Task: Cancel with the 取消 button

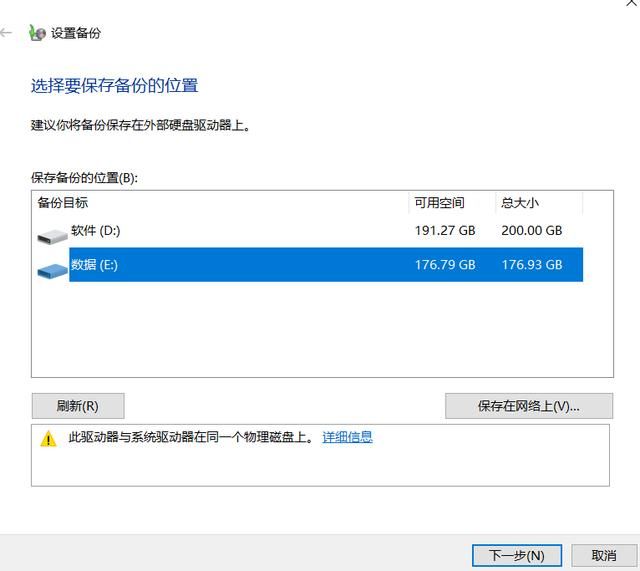Action: (604, 555)
